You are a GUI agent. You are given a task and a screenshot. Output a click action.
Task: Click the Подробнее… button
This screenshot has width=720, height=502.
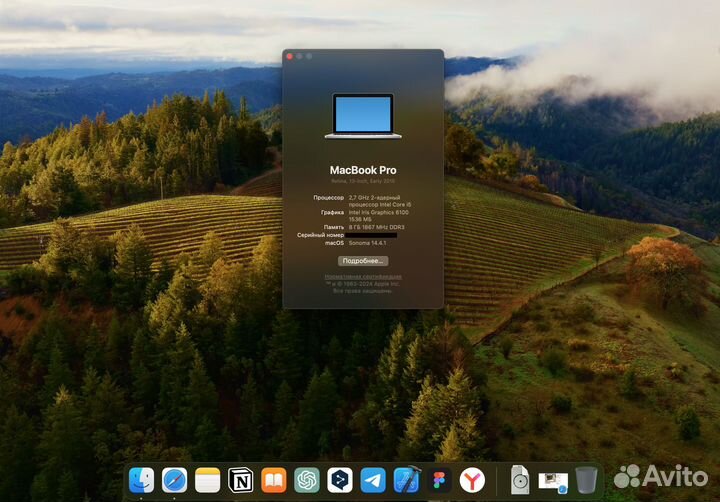pos(363,261)
